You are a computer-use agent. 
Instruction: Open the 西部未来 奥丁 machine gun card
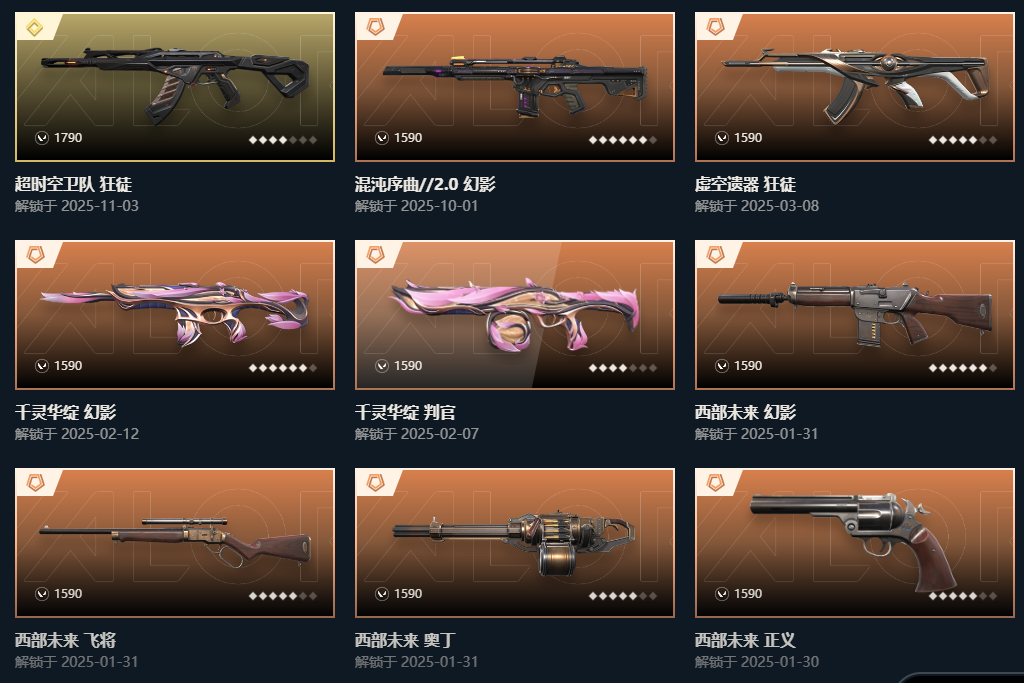(515, 543)
